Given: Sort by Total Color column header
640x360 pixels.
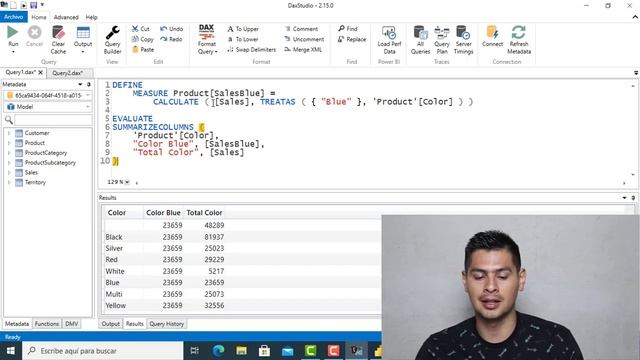Looking at the screenshot, I should point(204,213).
